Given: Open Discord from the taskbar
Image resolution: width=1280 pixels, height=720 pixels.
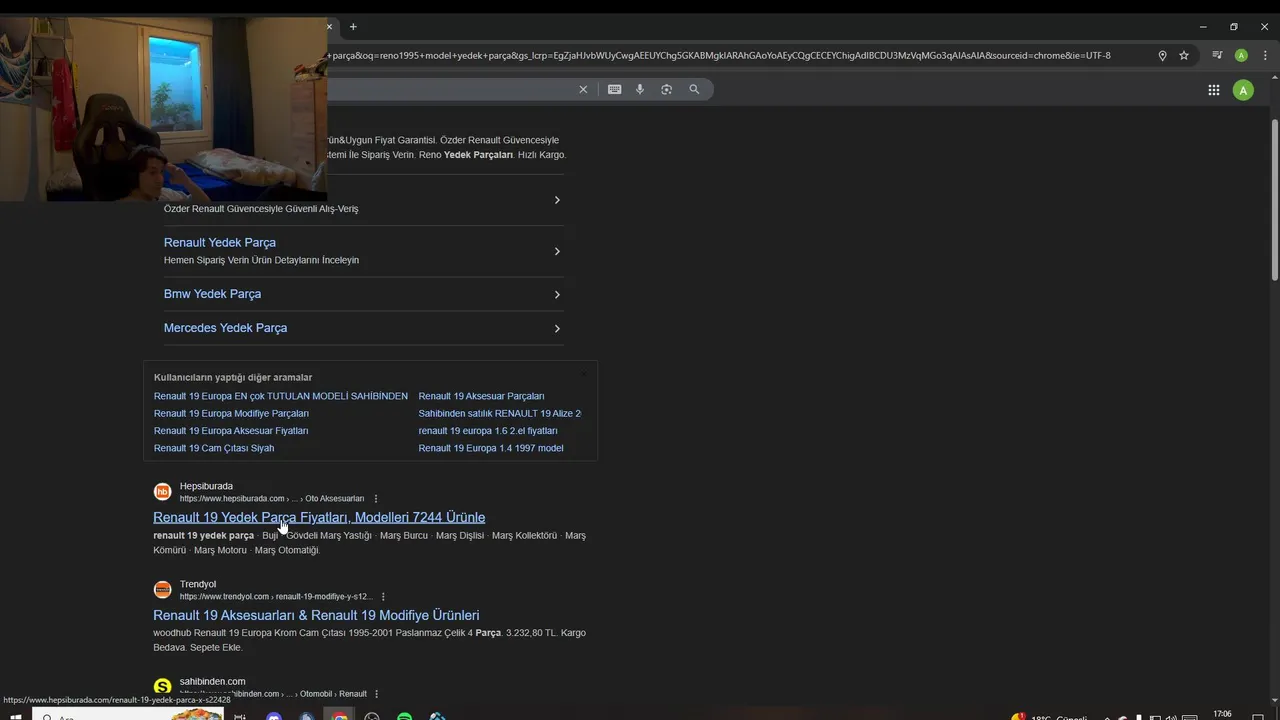Looking at the screenshot, I should click(x=274, y=716).
